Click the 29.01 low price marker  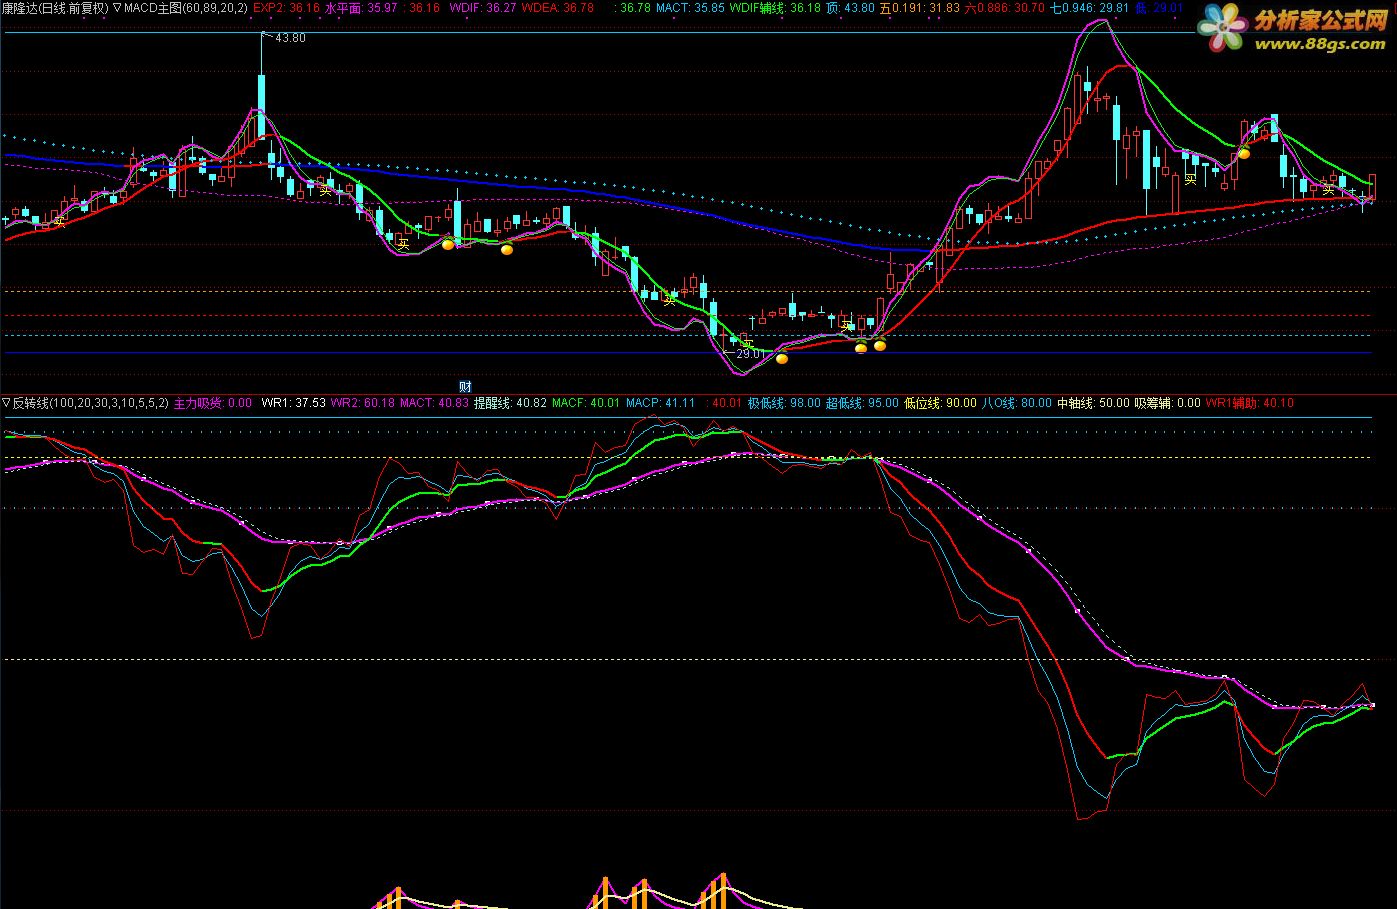750,353
